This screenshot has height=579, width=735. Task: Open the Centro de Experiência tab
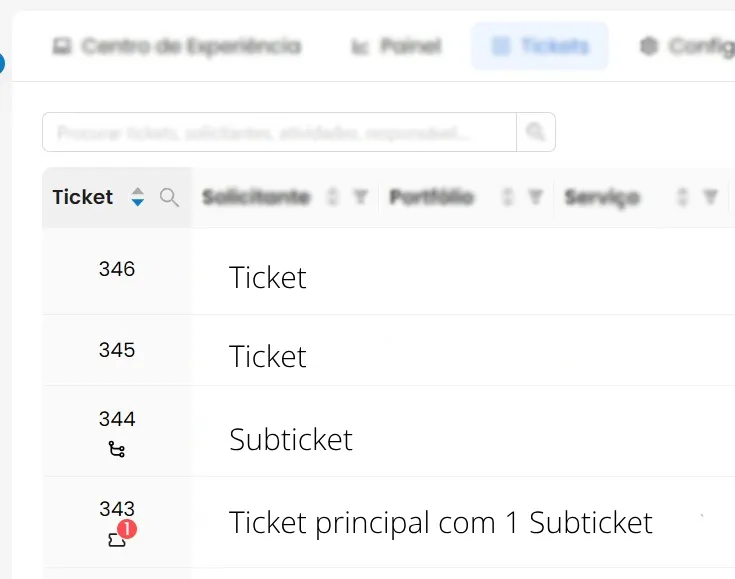coord(177,46)
